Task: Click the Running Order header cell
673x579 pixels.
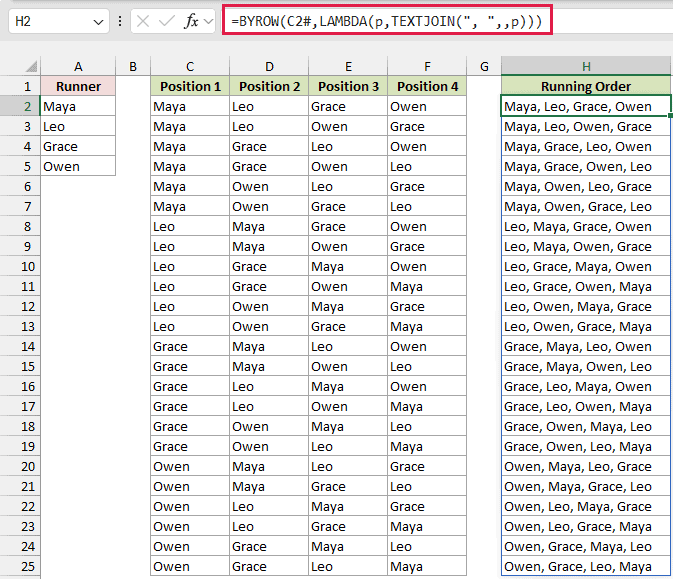Action: point(586,86)
